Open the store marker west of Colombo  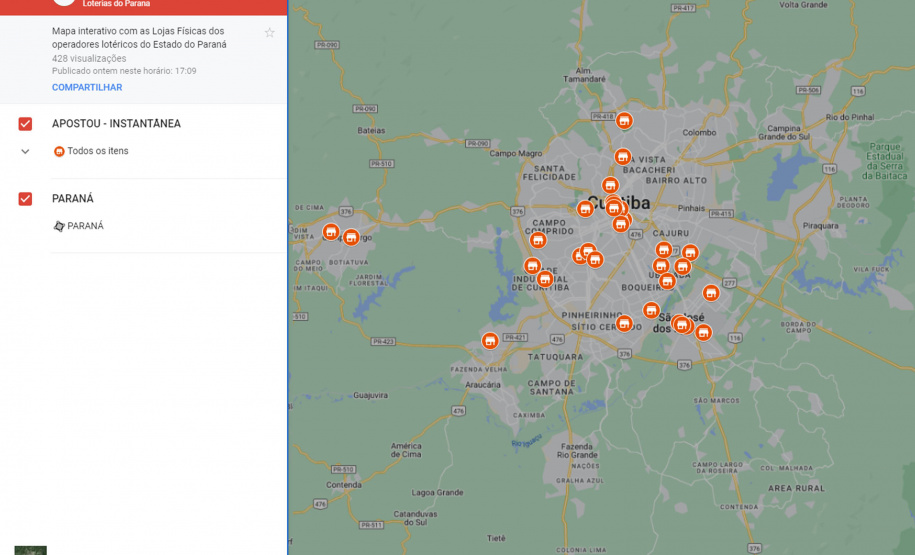click(624, 121)
